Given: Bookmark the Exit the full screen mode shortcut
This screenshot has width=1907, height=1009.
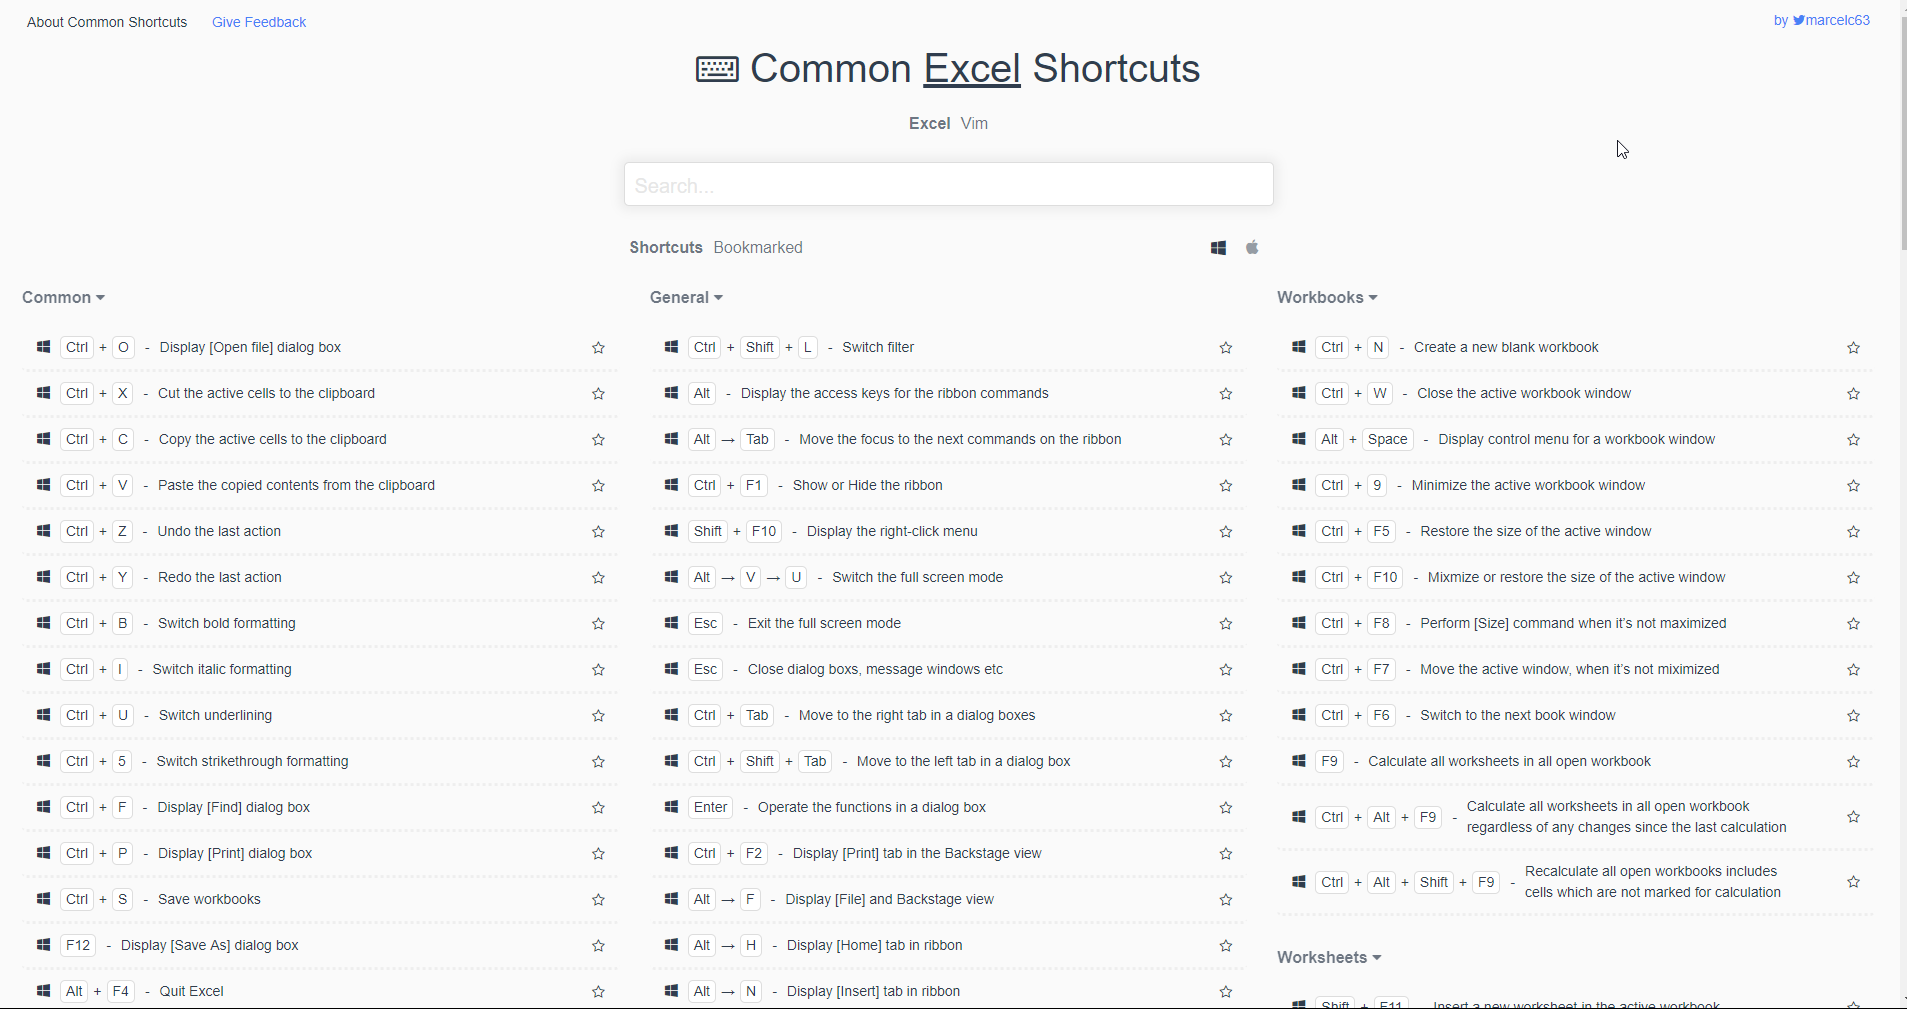Looking at the screenshot, I should point(1226,624).
